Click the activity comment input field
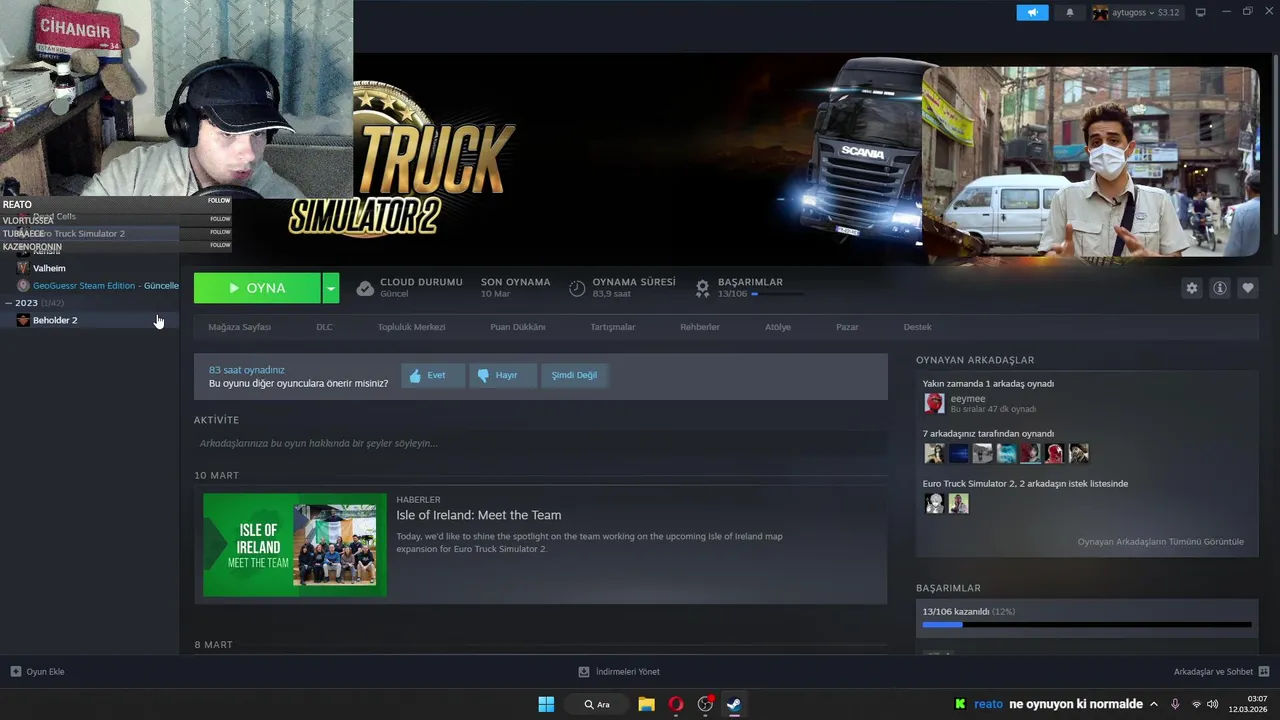The image size is (1280, 720). [540, 443]
